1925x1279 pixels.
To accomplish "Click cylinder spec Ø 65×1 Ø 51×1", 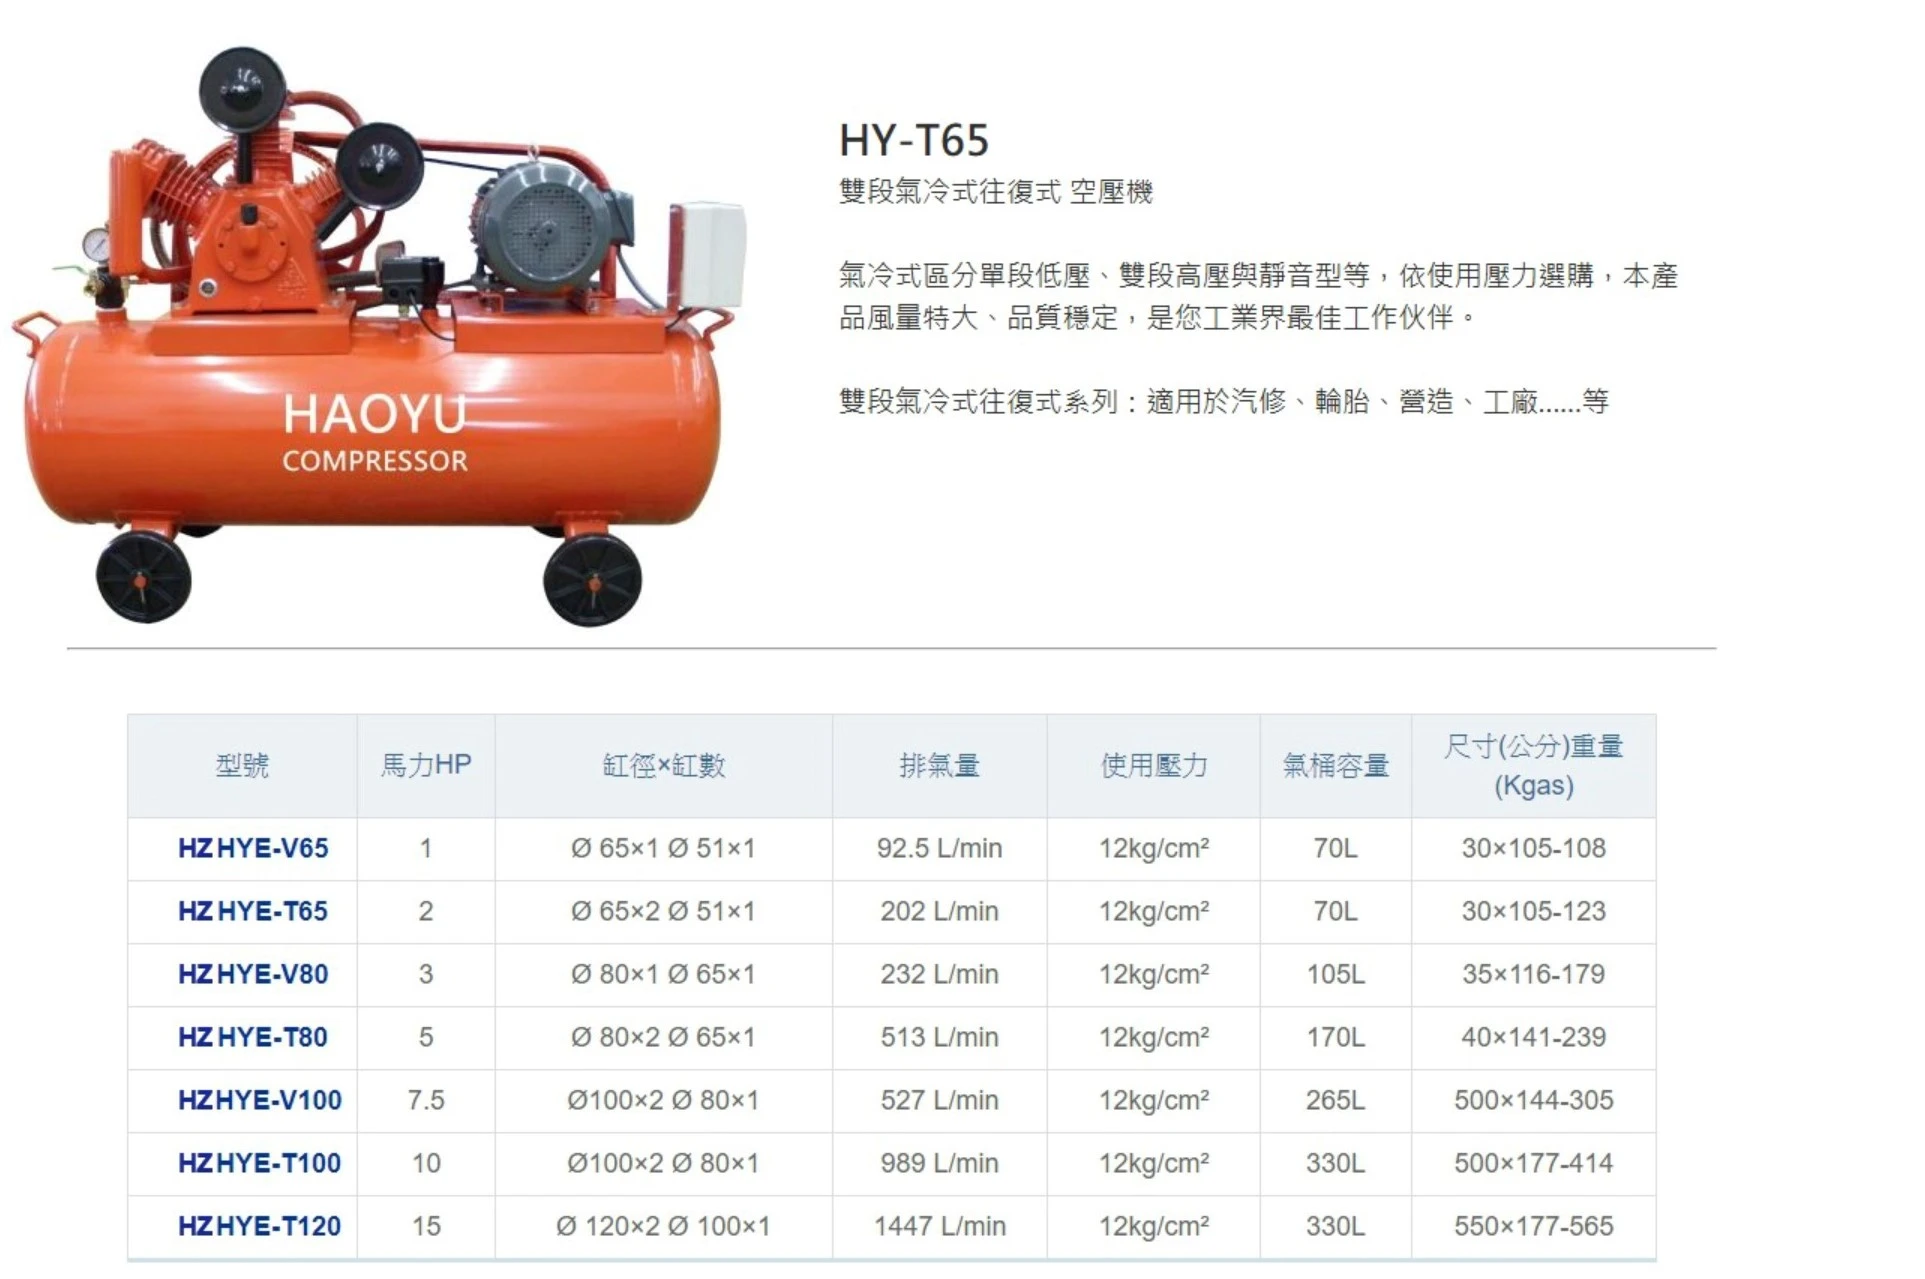I will (663, 849).
